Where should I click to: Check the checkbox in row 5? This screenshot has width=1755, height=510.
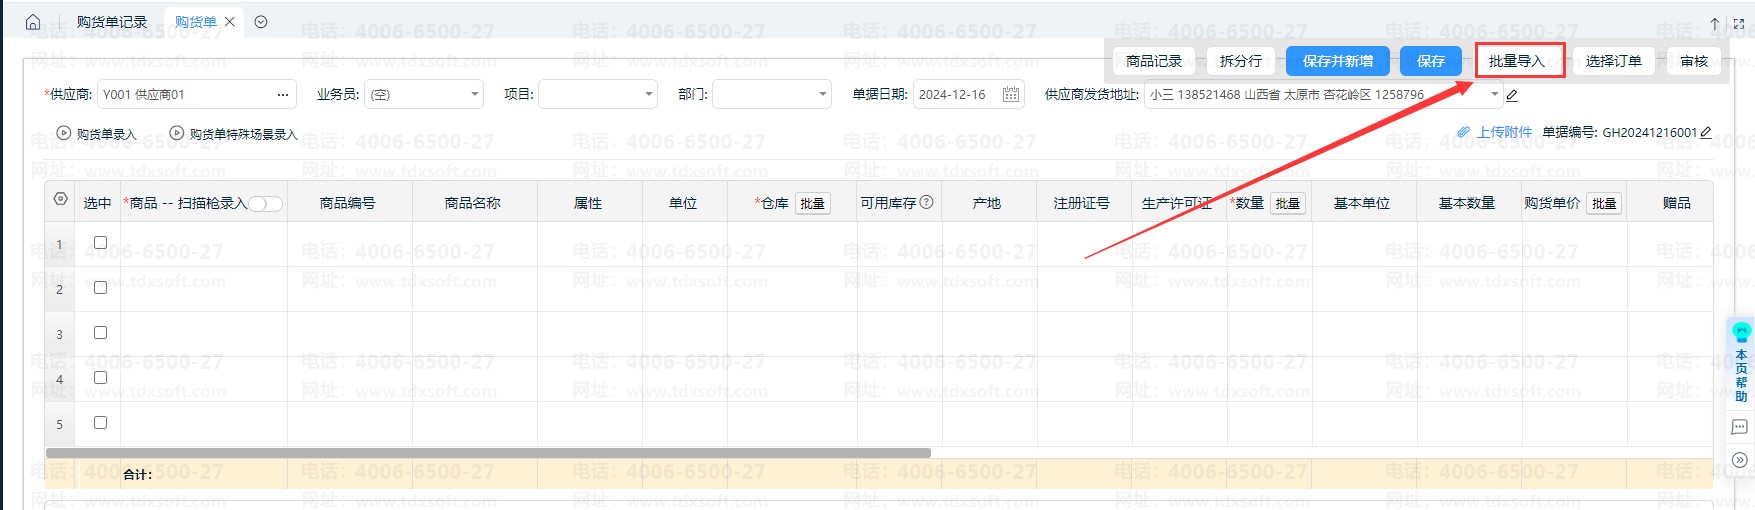pyautogui.click(x=100, y=422)
